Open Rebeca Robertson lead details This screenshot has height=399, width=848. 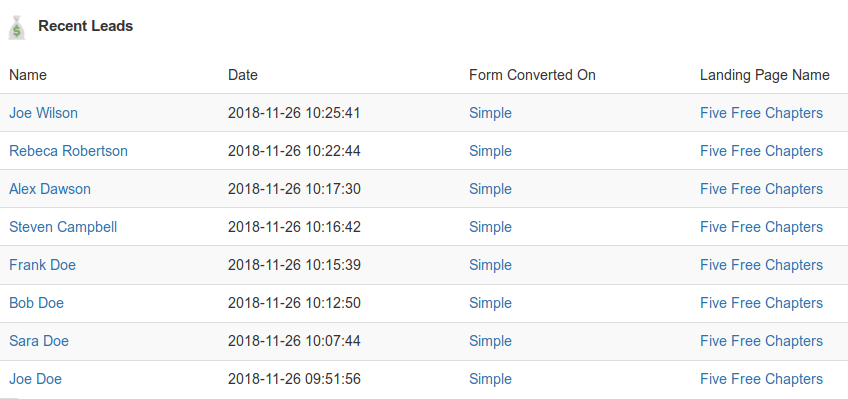point(69,151)
